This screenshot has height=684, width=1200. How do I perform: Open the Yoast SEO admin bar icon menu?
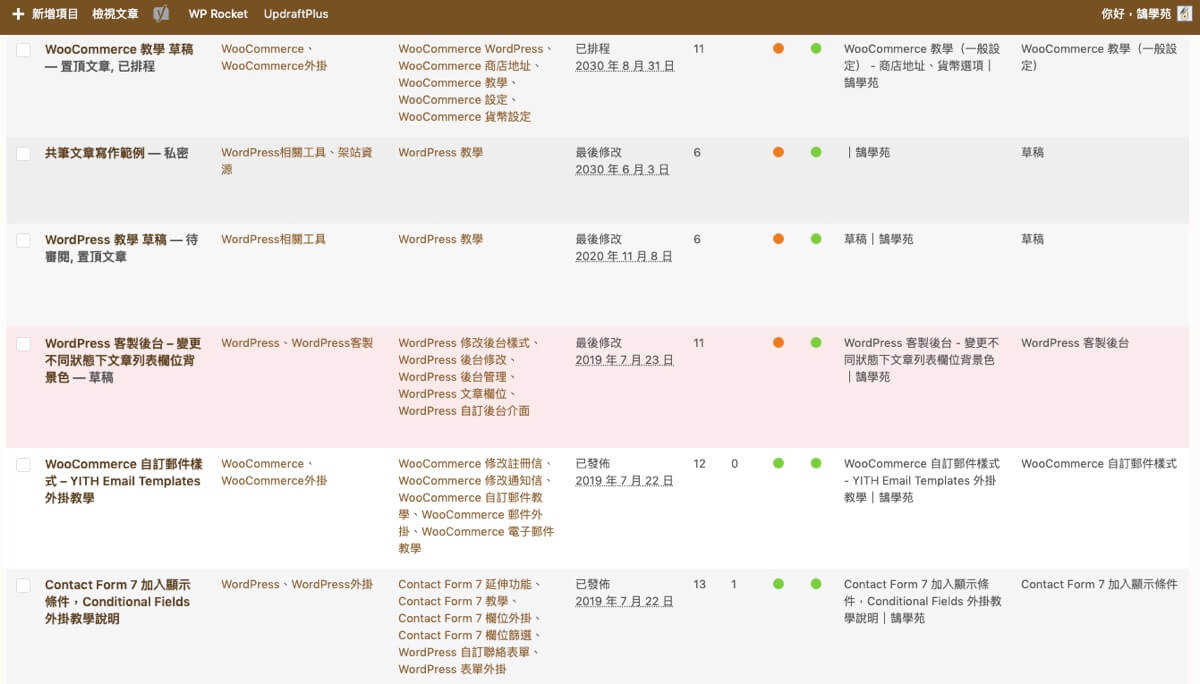(x=160, y=14)
